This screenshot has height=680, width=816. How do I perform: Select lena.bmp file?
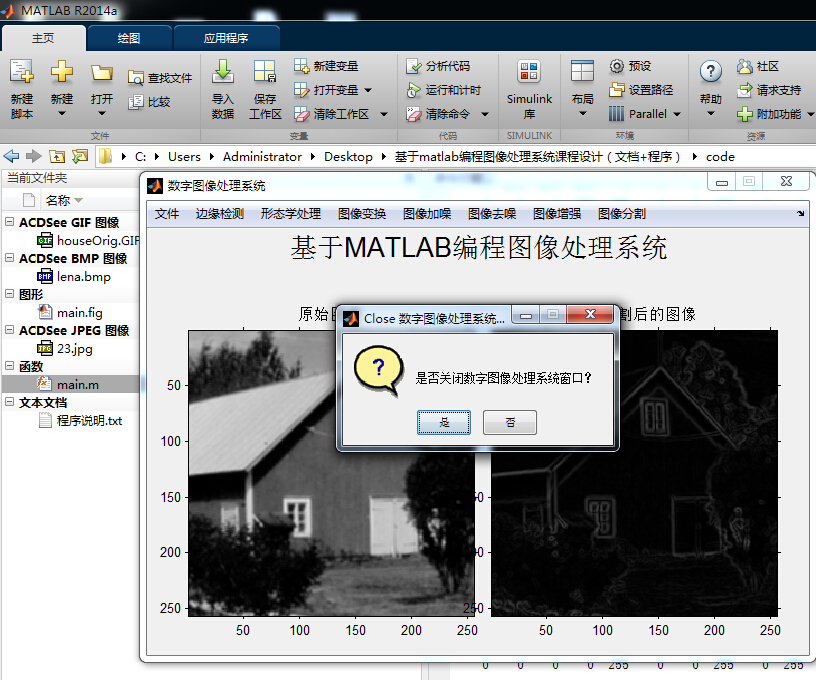click(x=74, y=276)
